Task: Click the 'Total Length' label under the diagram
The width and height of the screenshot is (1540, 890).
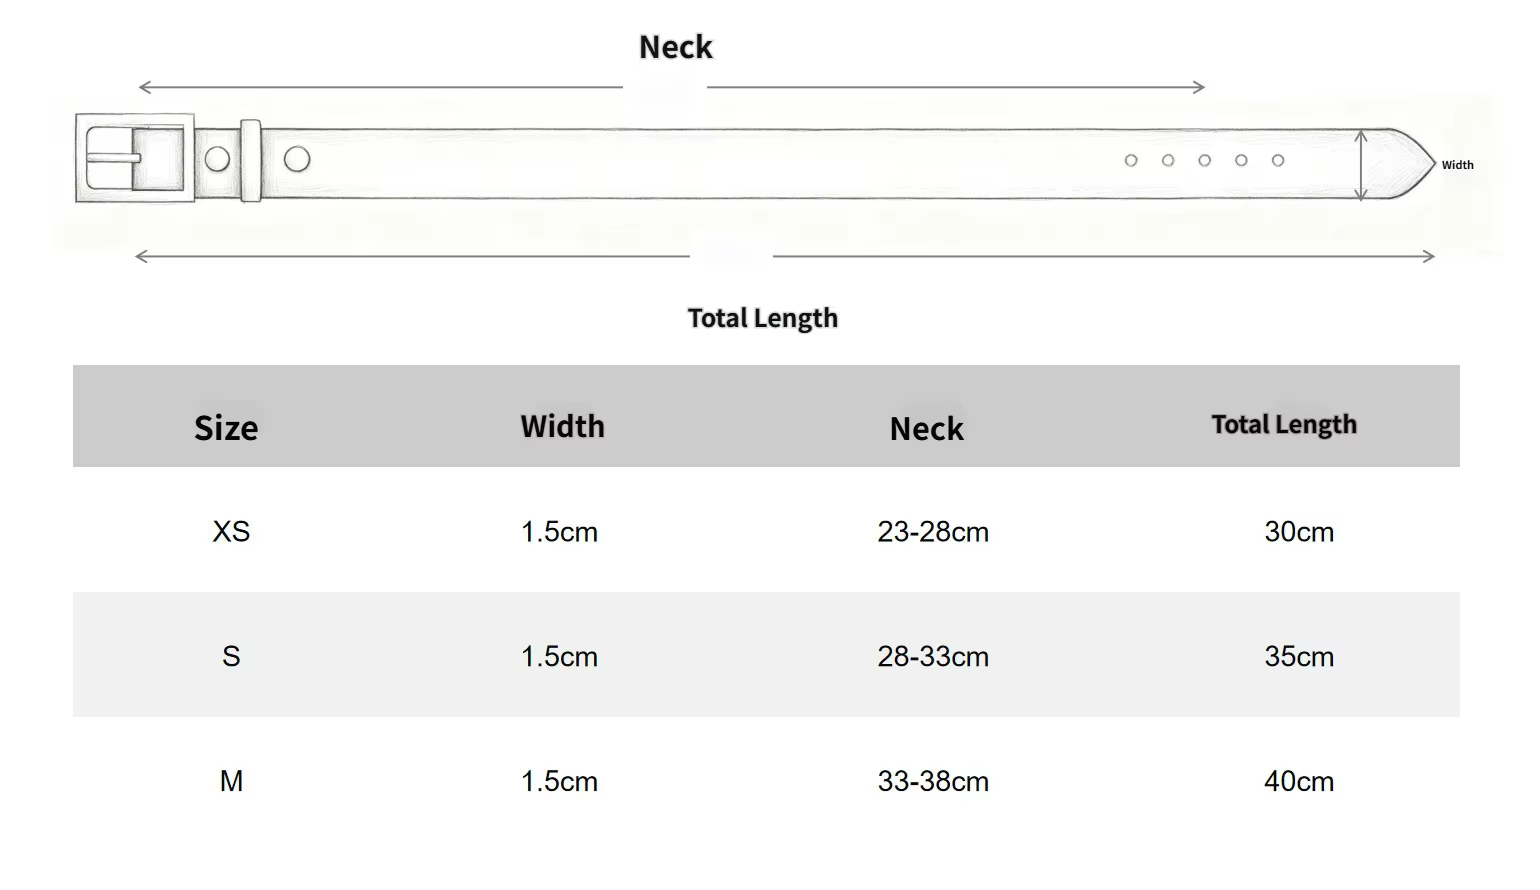Action: click(x=763, y=318)
